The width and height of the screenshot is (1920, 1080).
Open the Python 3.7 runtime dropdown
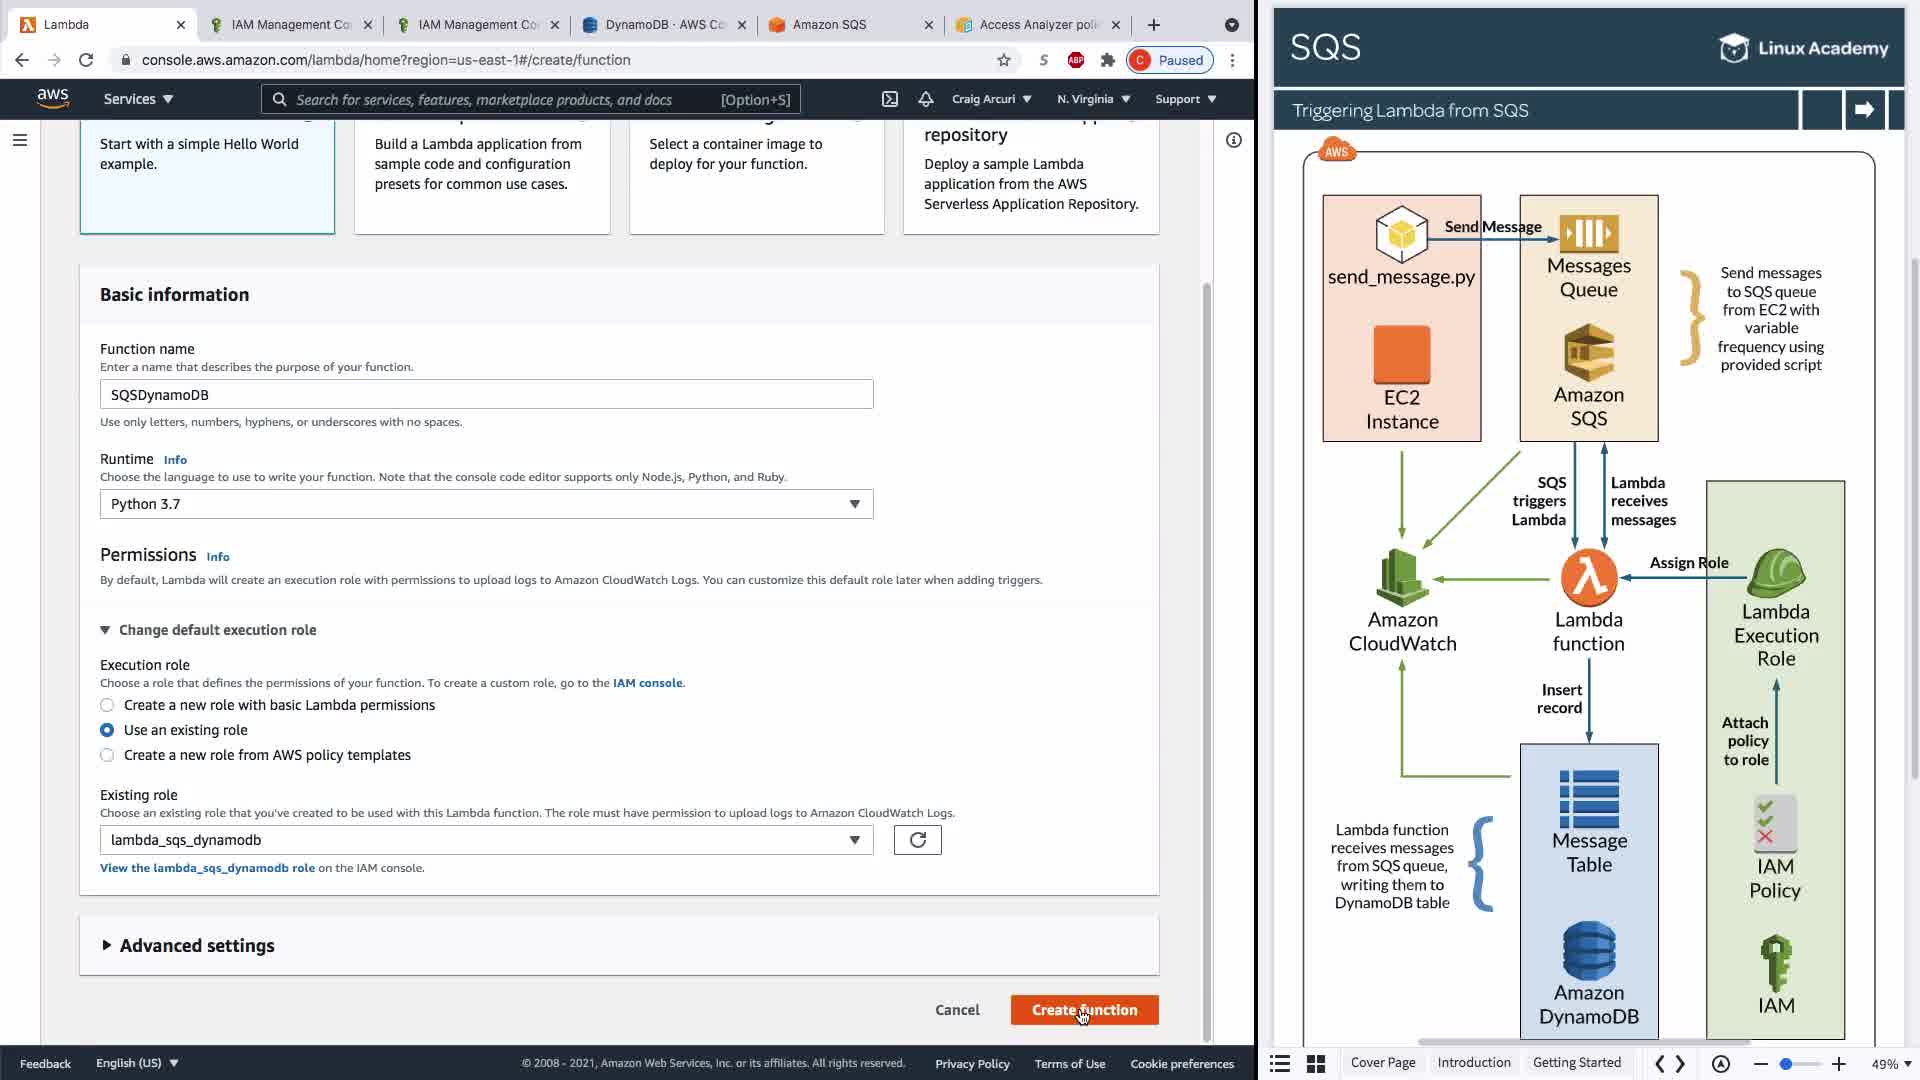[486, 504]
